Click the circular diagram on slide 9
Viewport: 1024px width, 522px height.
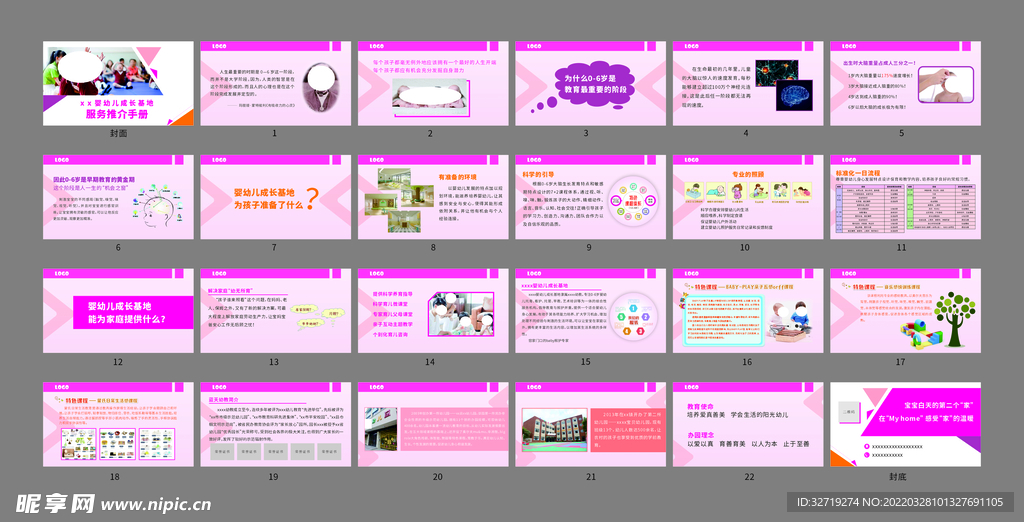pyautogui.click(x=633, y=200)
